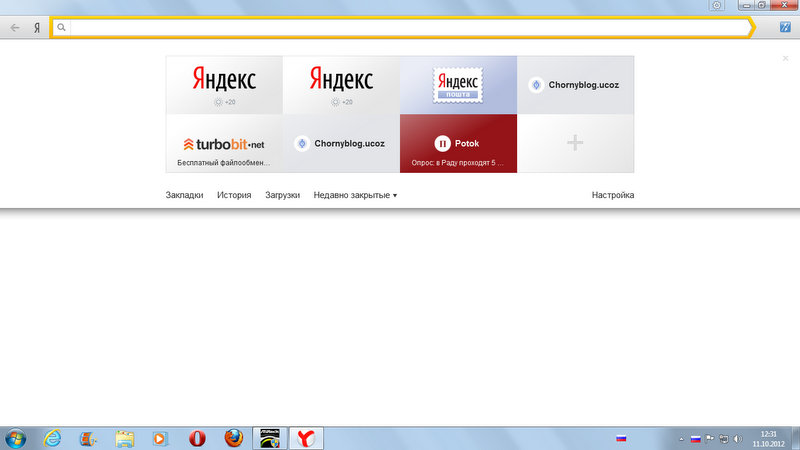Open the Yandex home button beside the back arrow
The width and height of the screenshot is (800, 450).
37,28
